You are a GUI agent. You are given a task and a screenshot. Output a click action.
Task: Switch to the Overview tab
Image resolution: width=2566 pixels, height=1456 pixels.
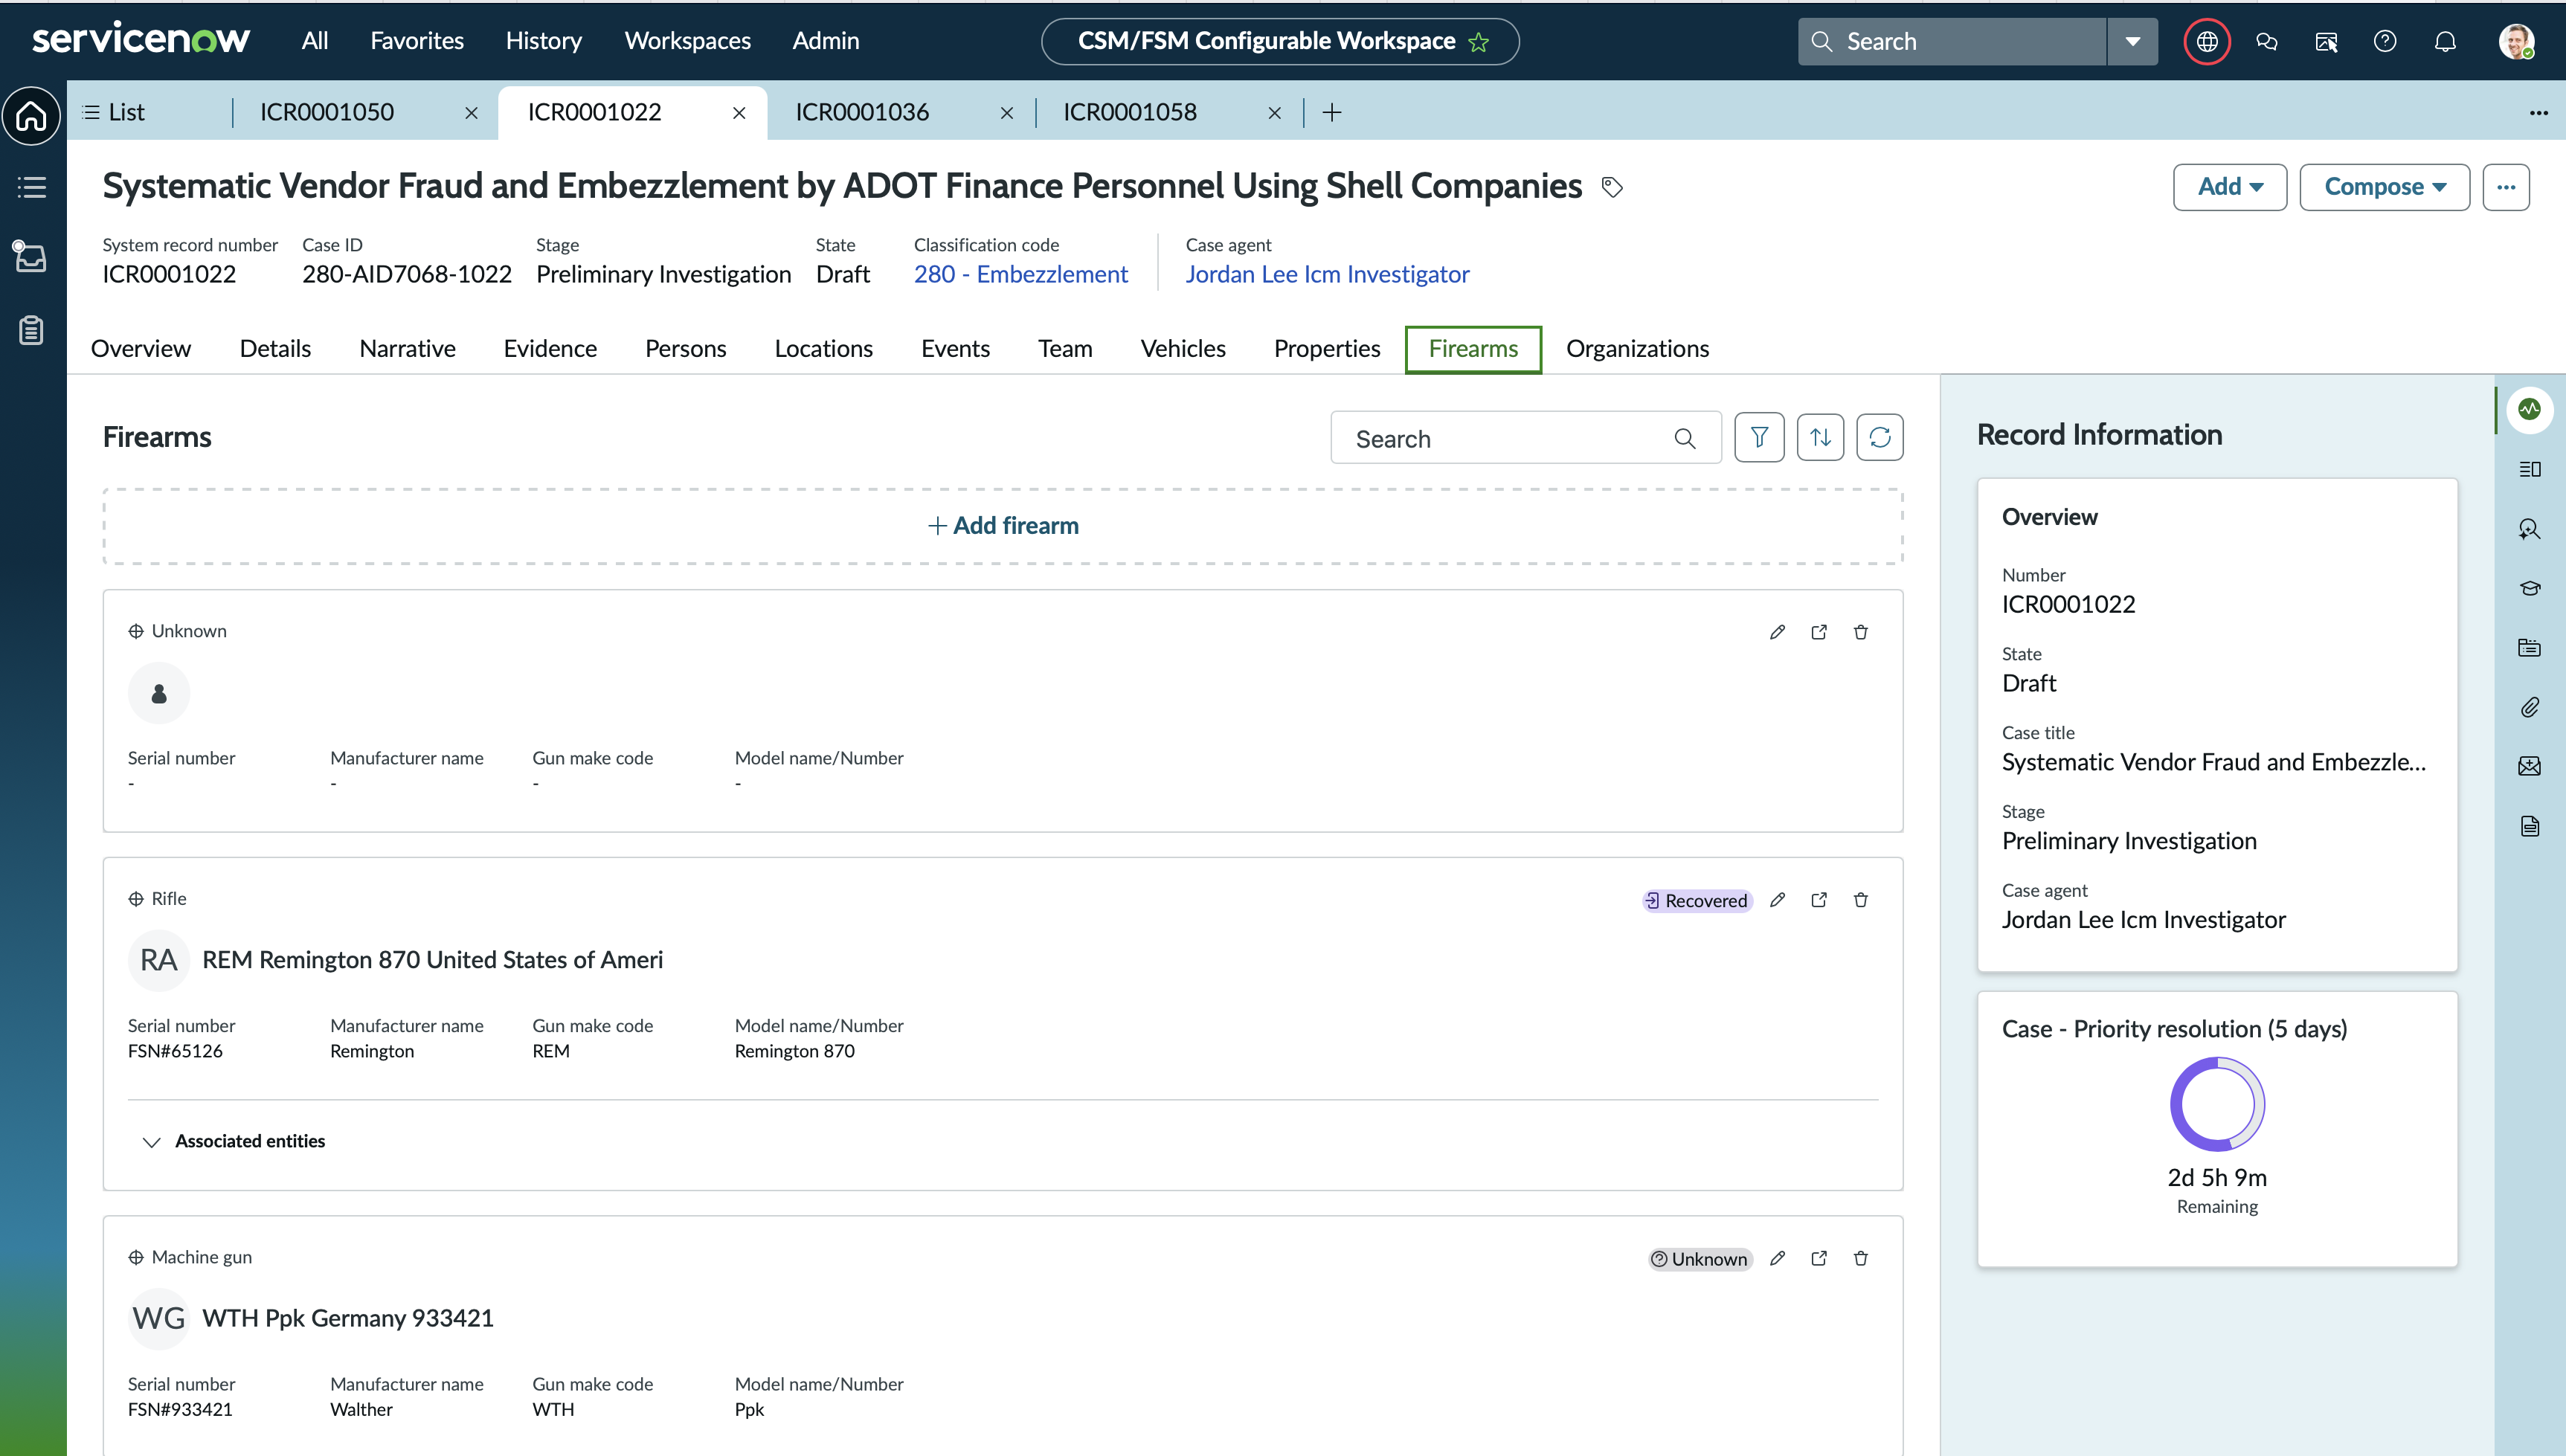pyautogui.click(x=141, y=349)
